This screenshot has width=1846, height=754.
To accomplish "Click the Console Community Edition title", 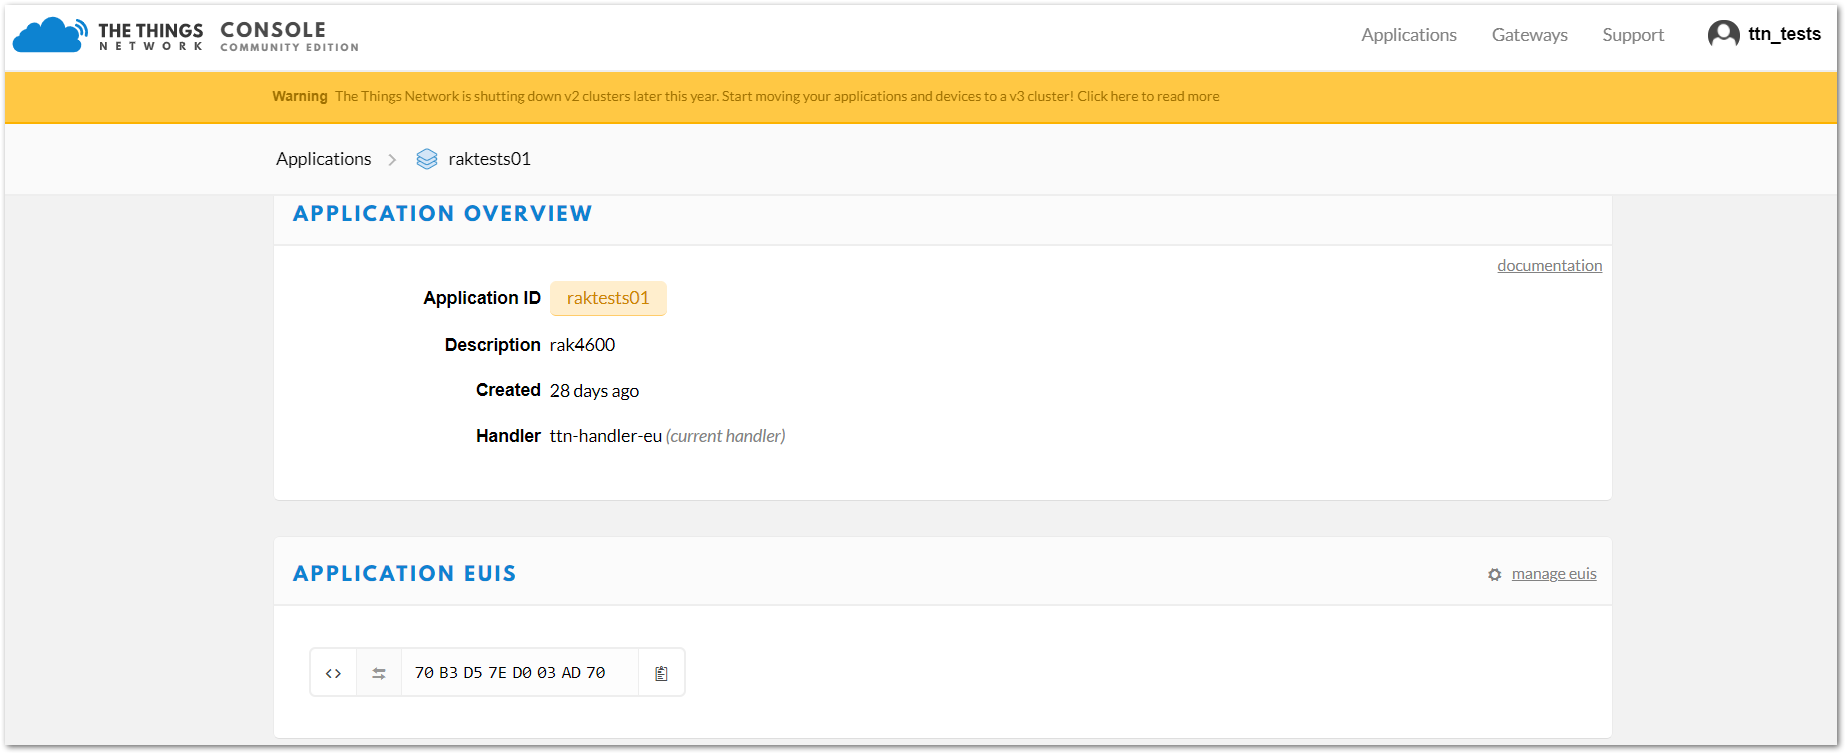I will 289,36.
